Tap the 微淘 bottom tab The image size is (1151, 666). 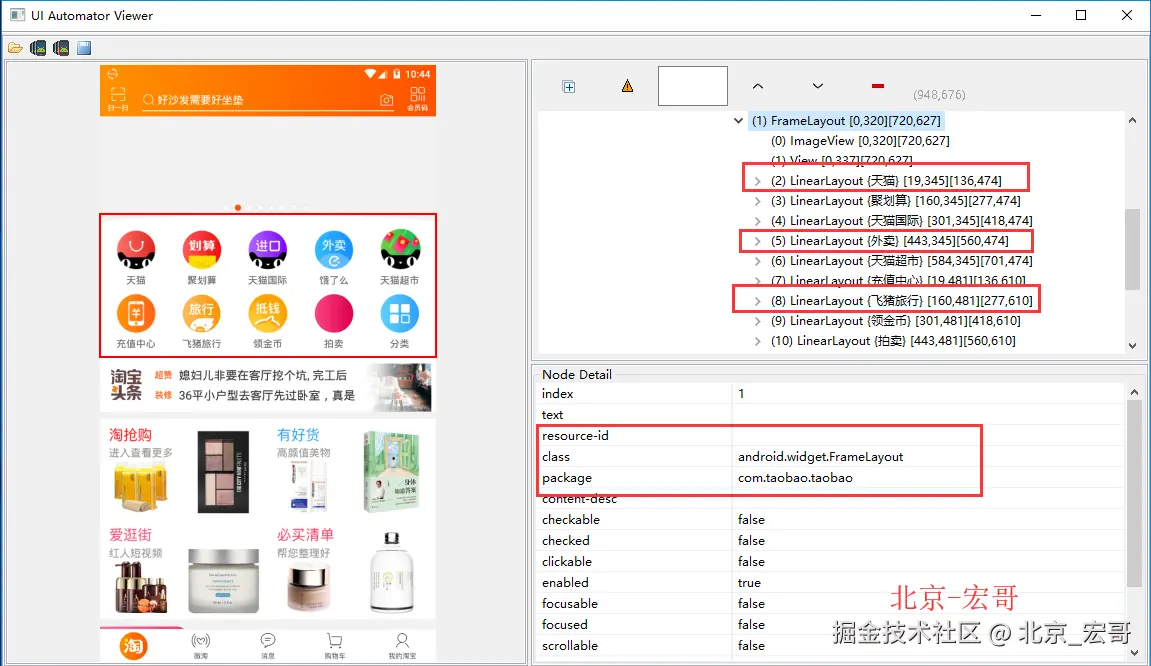(200, 646)
